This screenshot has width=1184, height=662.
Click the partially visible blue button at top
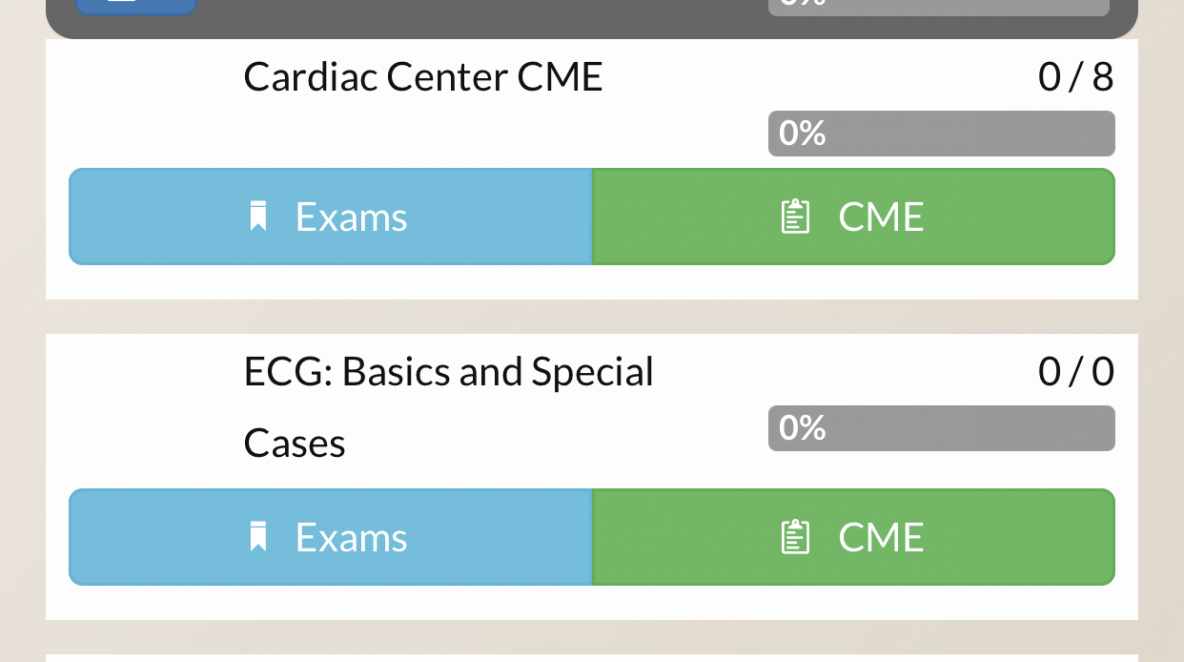(136, 7)
